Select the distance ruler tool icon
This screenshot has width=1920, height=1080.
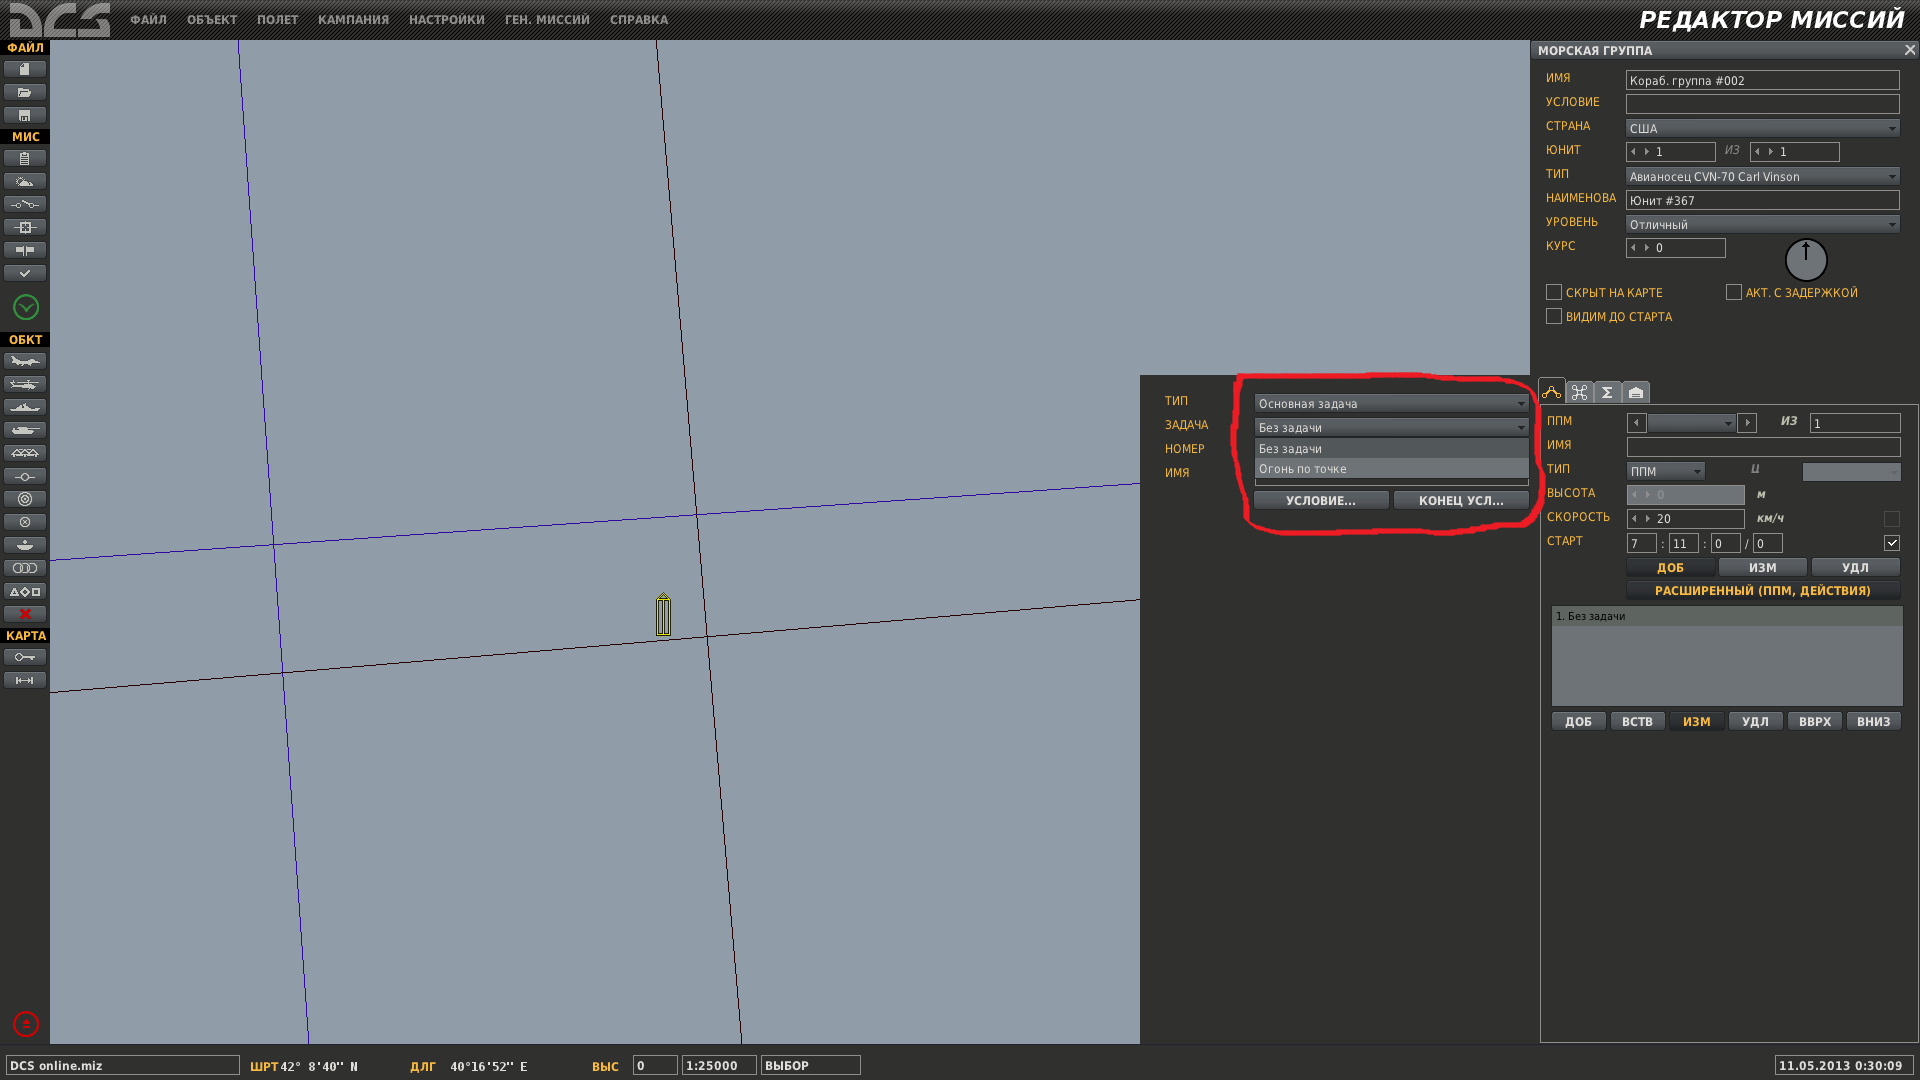tap(25, 680)
